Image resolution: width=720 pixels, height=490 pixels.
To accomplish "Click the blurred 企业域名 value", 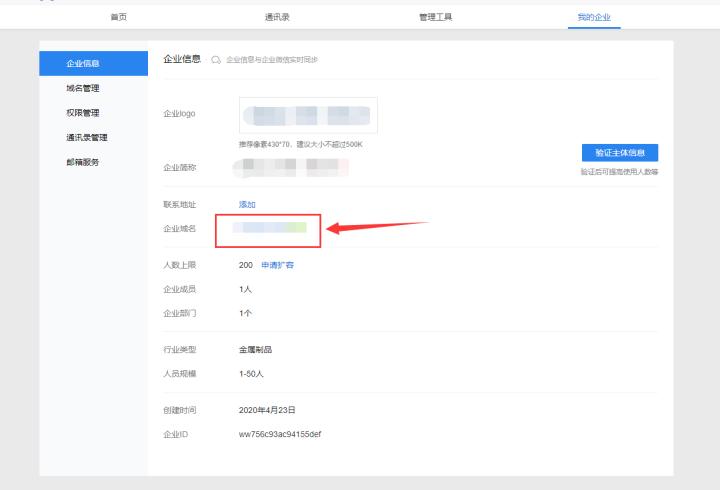I will [269, 227].
